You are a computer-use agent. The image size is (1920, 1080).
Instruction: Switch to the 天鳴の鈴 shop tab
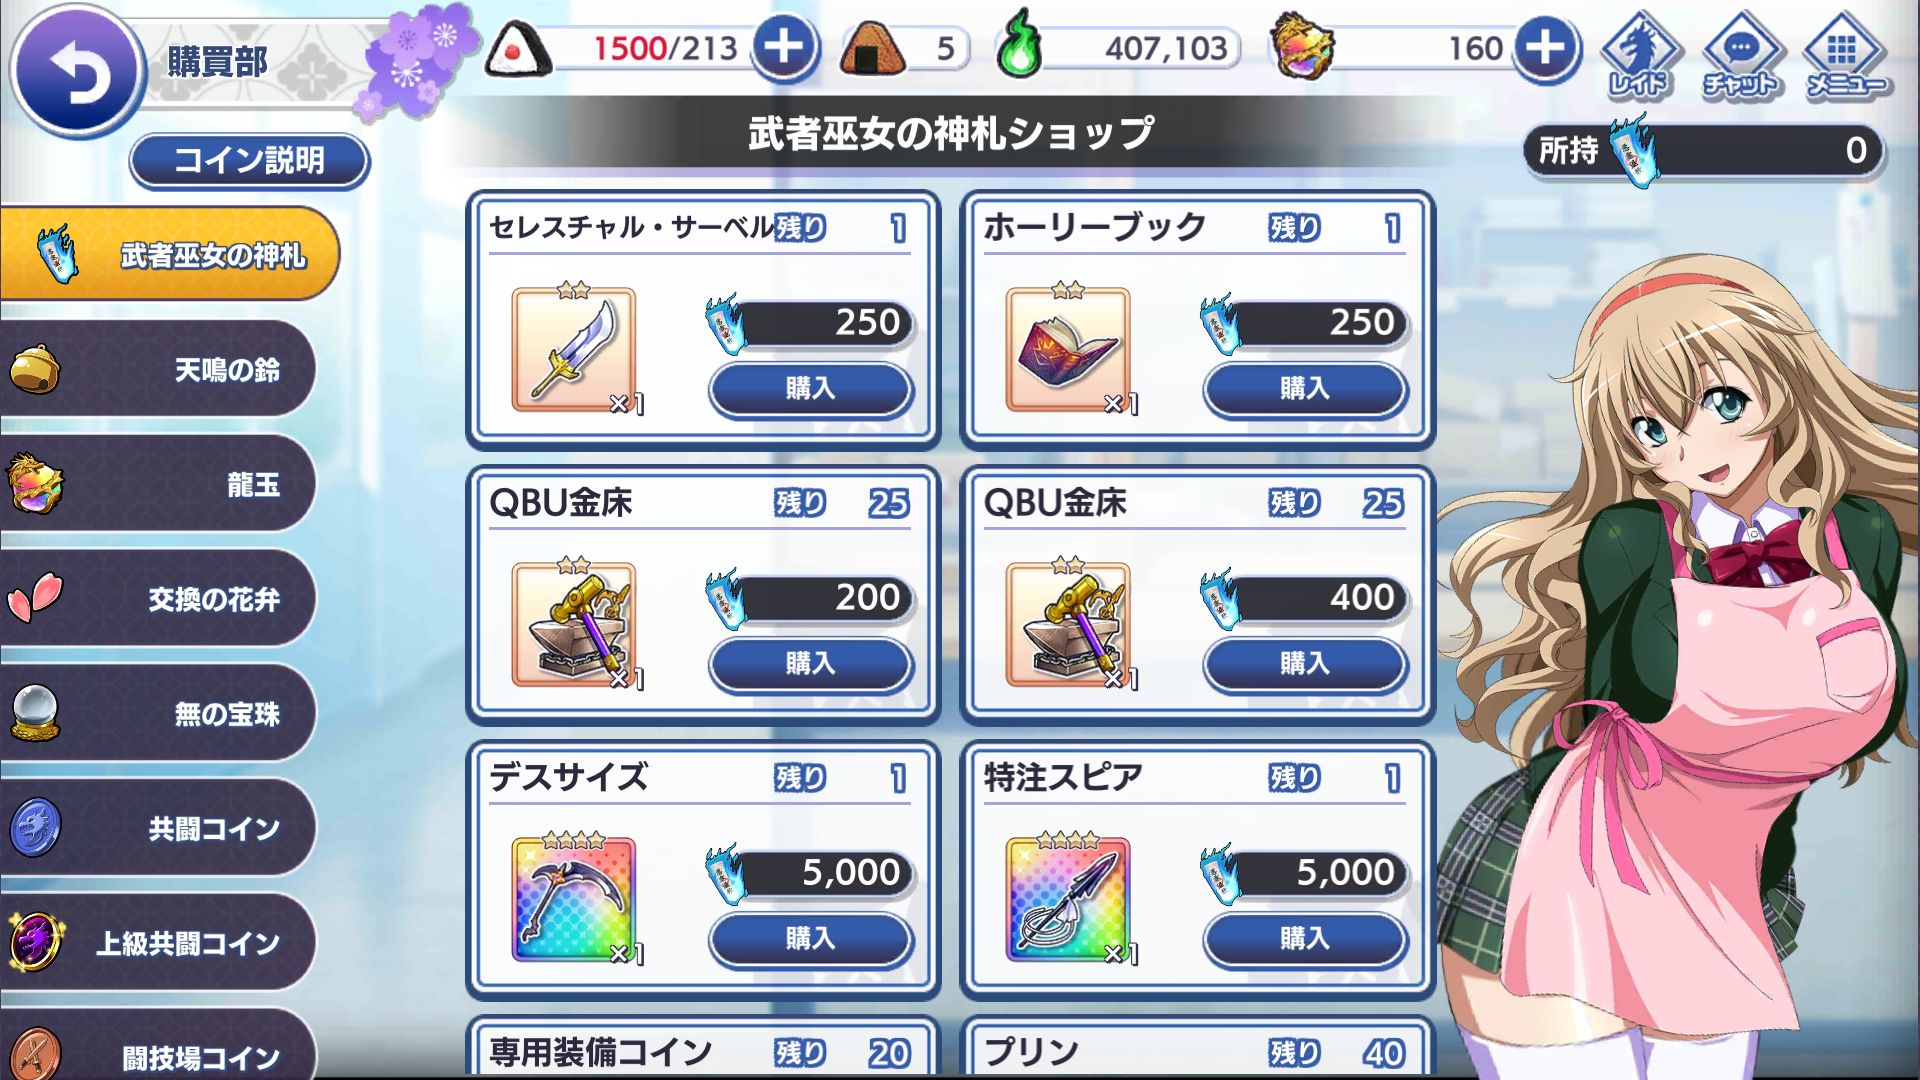158,369
